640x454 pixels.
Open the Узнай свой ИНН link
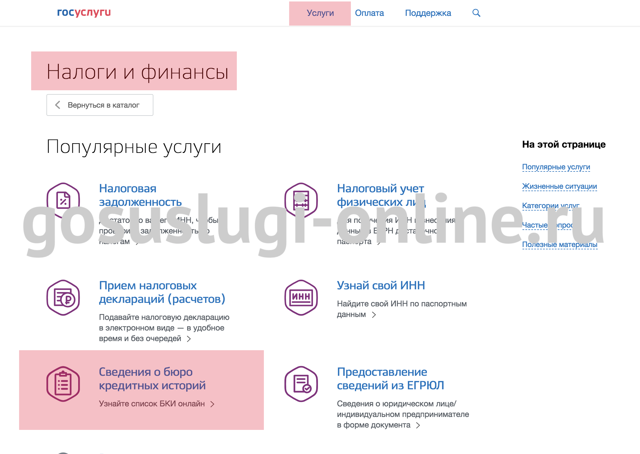pos(381,285)
